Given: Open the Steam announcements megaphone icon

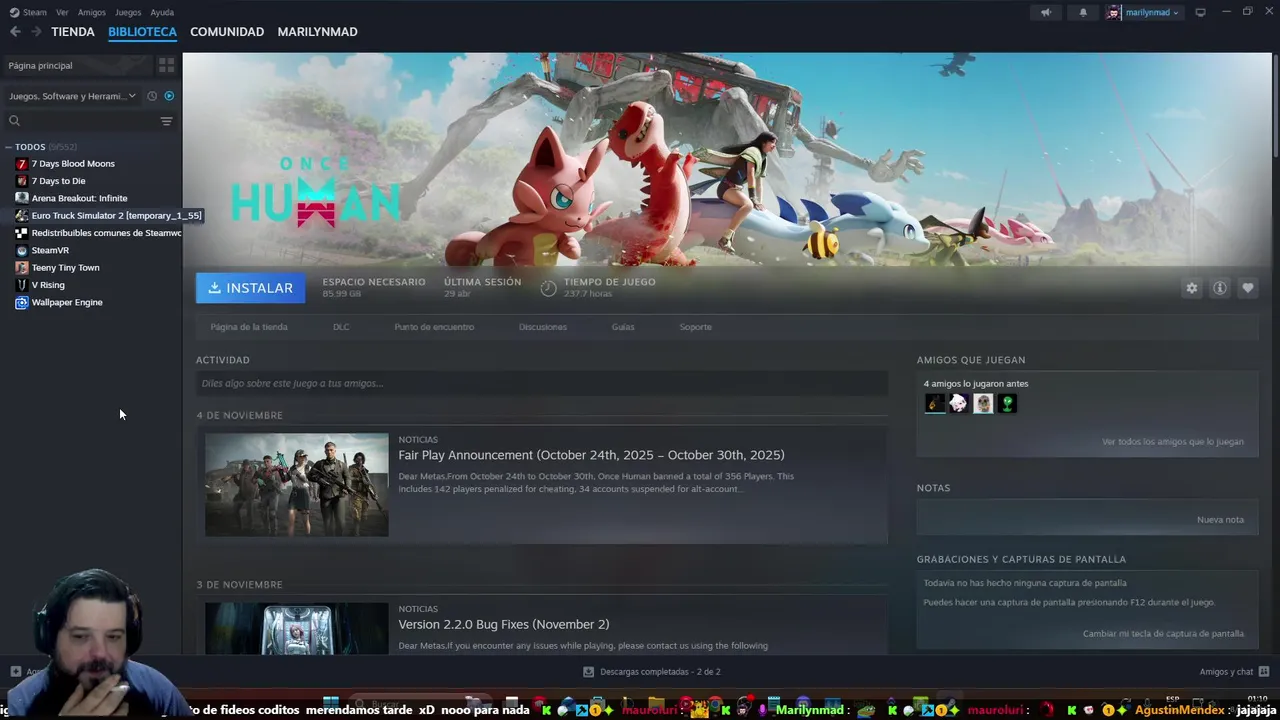Looking at the screenshot, I should 1045,13.
